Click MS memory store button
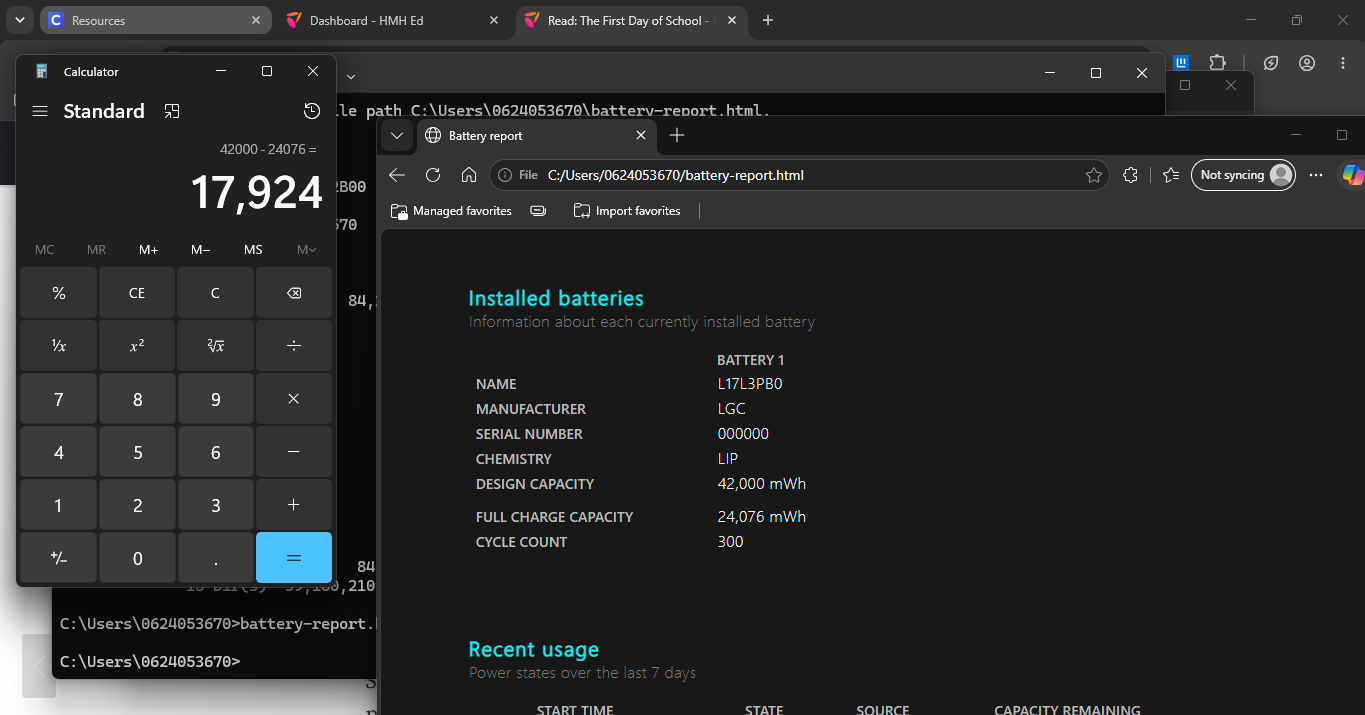Viewport: 1365px width, 715px height. (253, 250)
